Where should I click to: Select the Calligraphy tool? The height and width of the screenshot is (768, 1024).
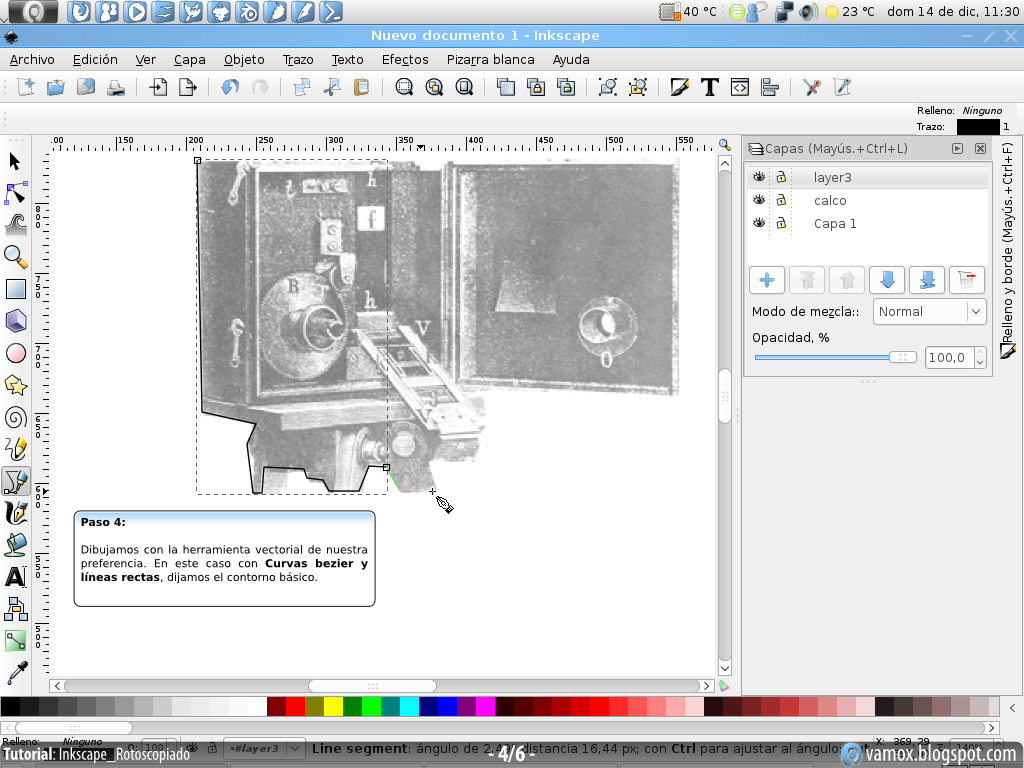16,513
